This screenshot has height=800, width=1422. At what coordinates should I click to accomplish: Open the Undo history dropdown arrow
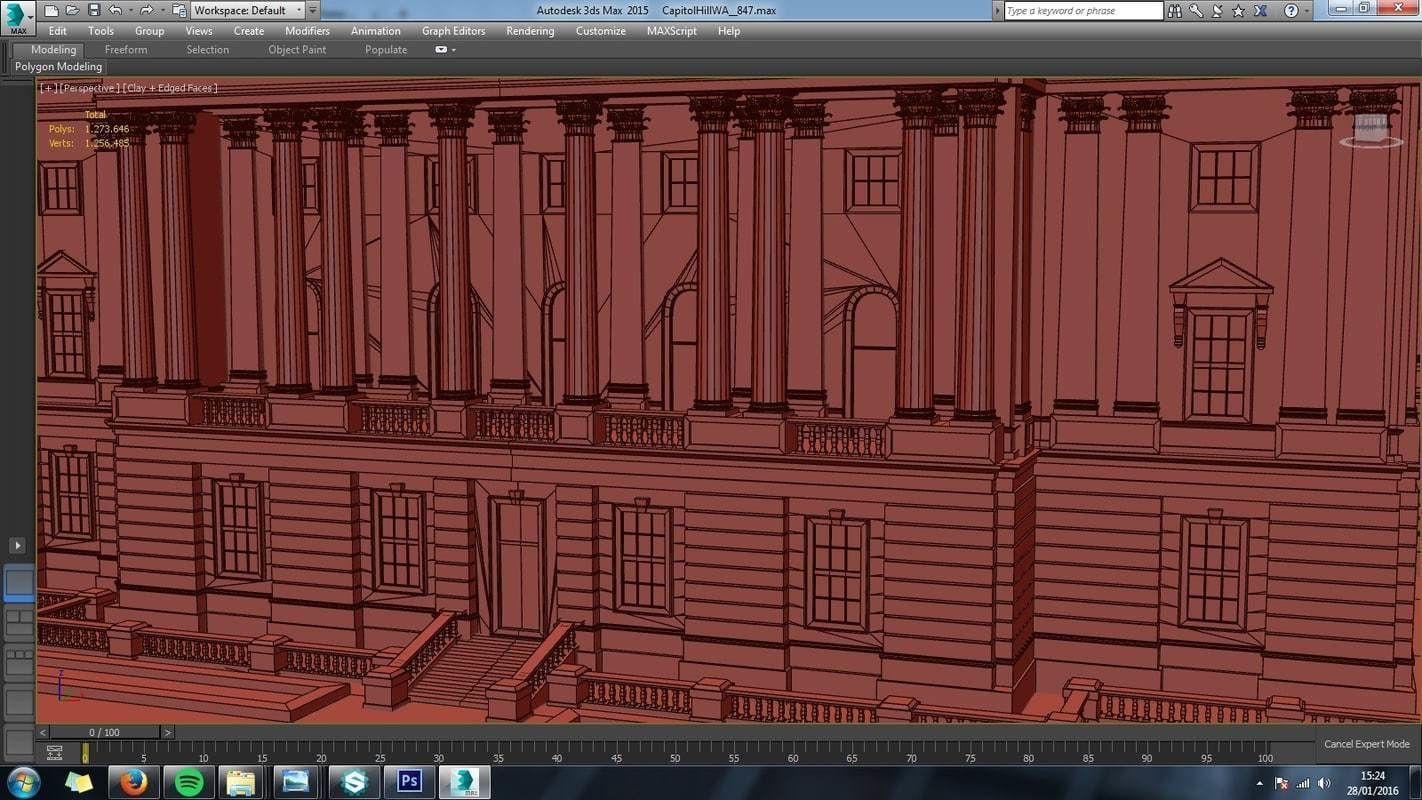pos(129,10)
